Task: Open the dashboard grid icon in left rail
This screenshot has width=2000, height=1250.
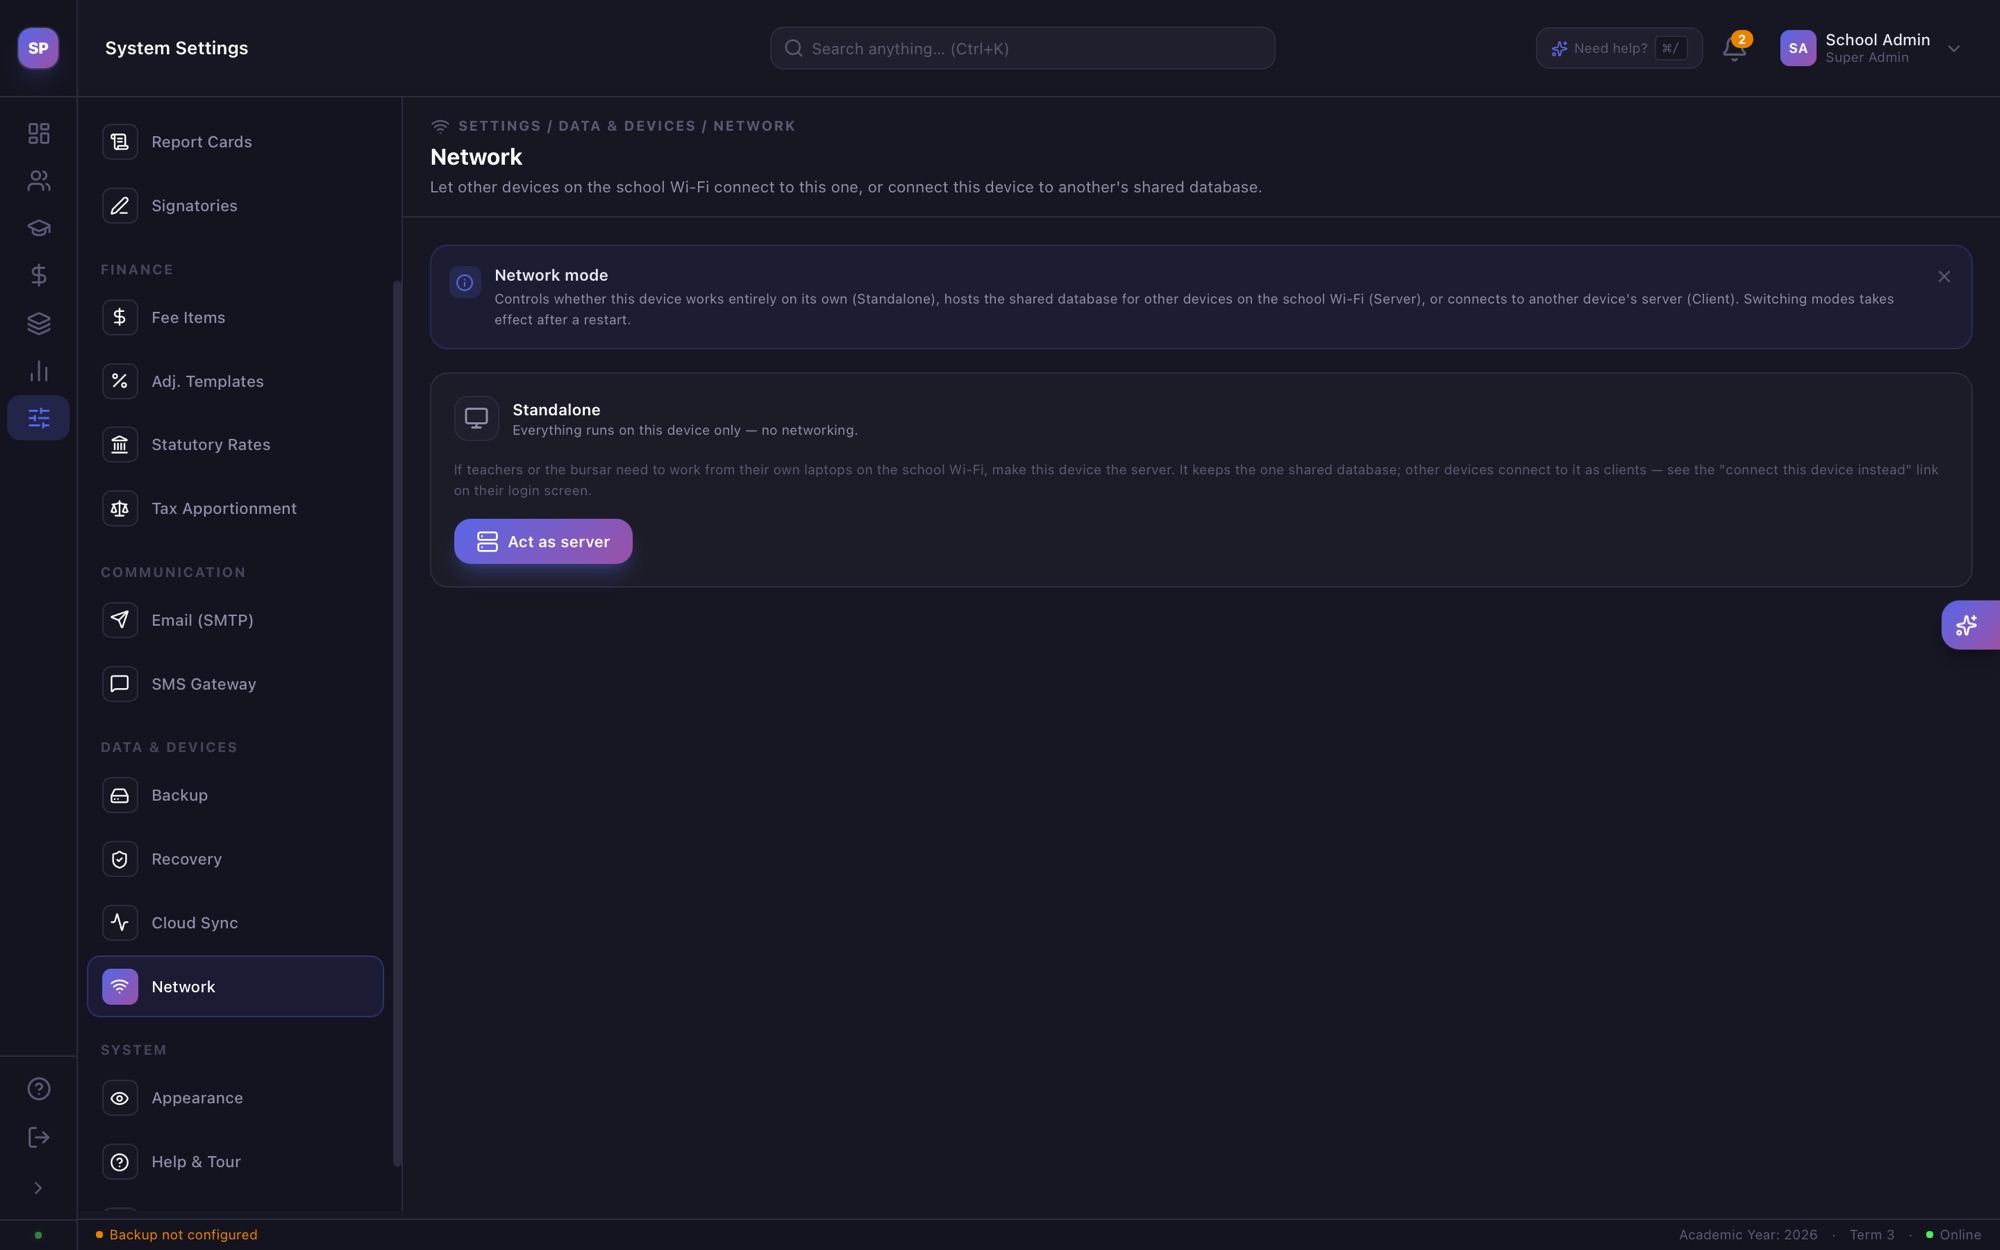Action: [38, 133]
